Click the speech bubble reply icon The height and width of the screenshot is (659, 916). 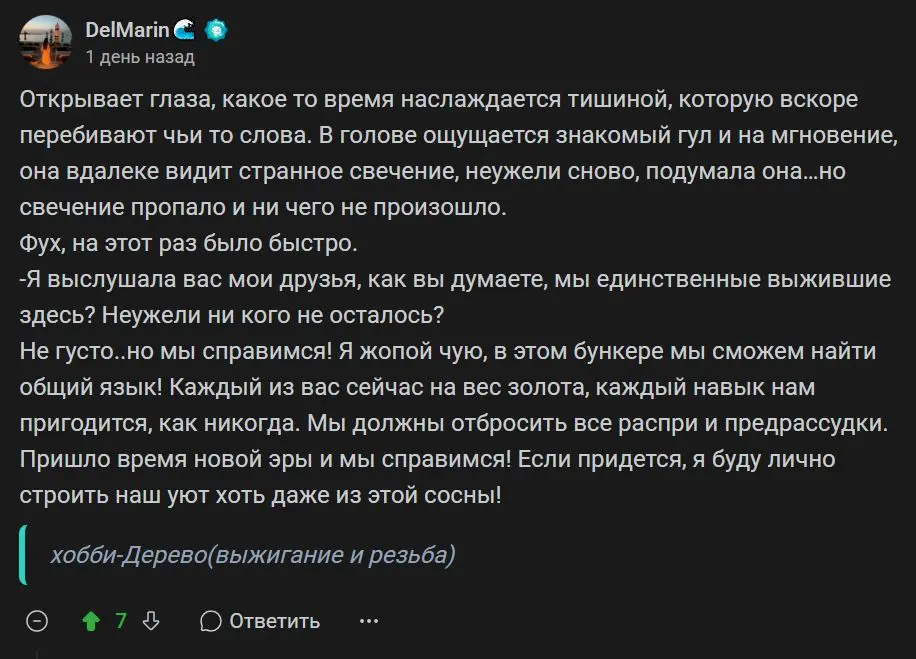[211, 621]
